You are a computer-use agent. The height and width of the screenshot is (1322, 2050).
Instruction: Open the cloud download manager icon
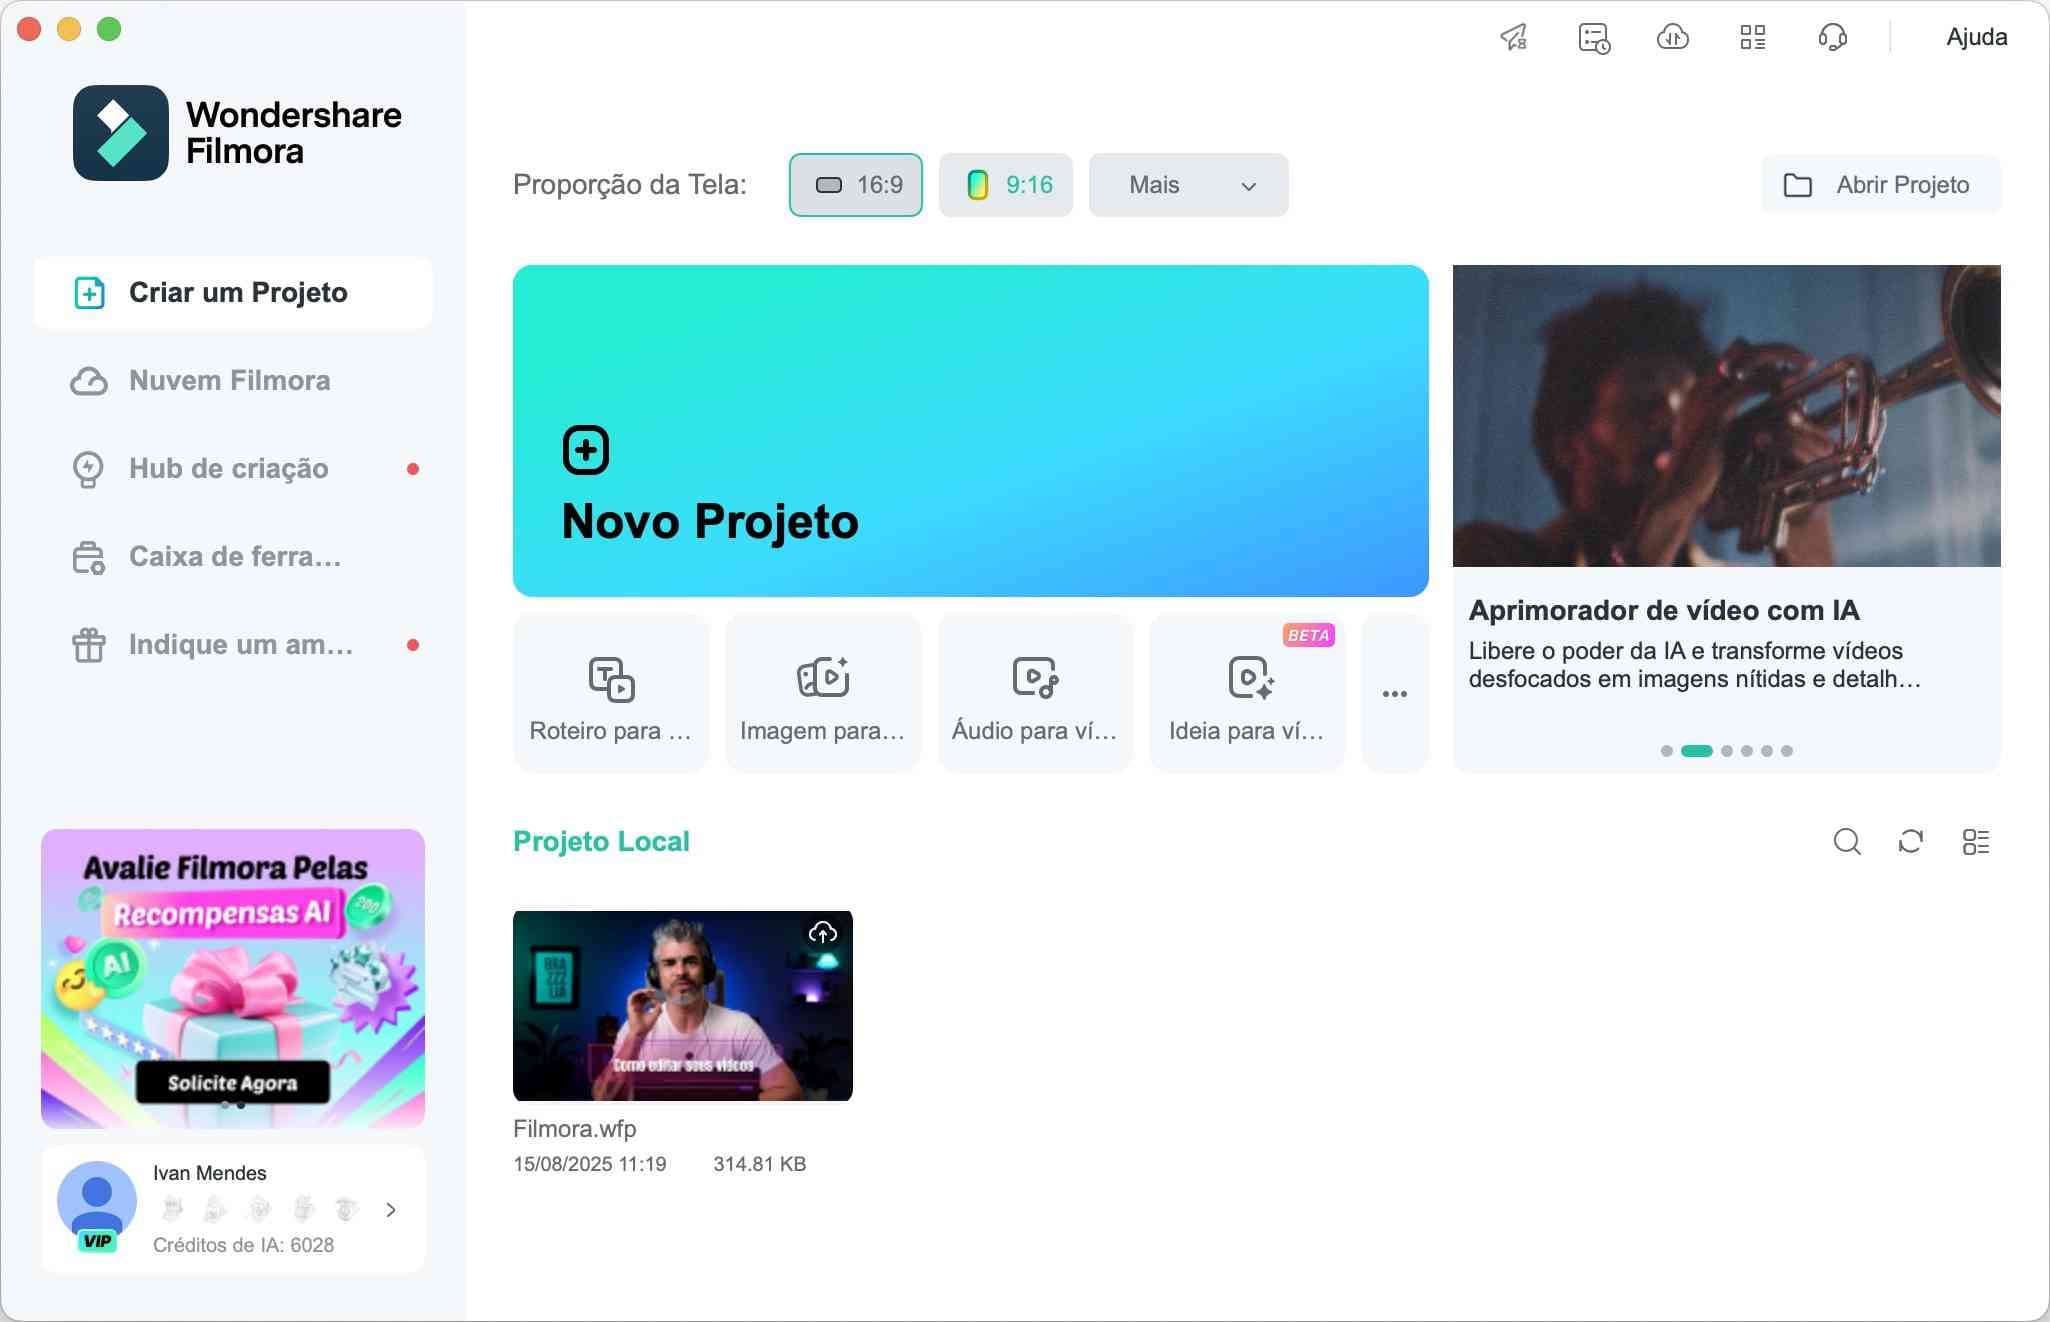coord(1672,37)
